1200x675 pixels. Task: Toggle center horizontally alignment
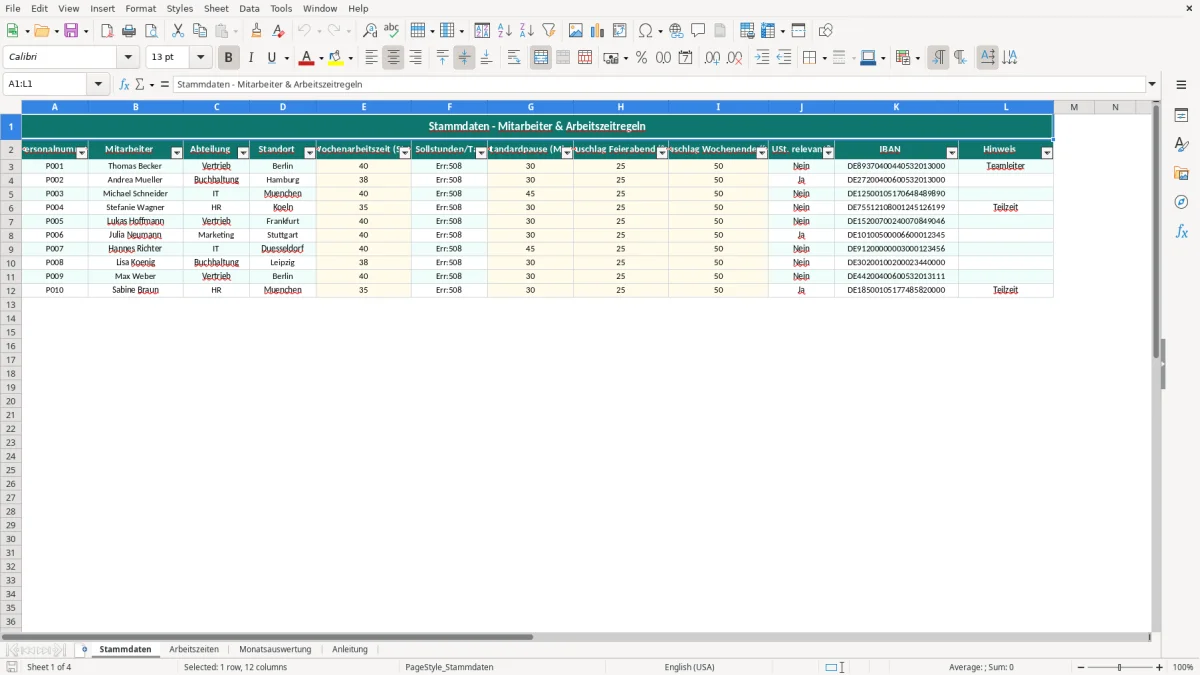[x=394, y=58]
